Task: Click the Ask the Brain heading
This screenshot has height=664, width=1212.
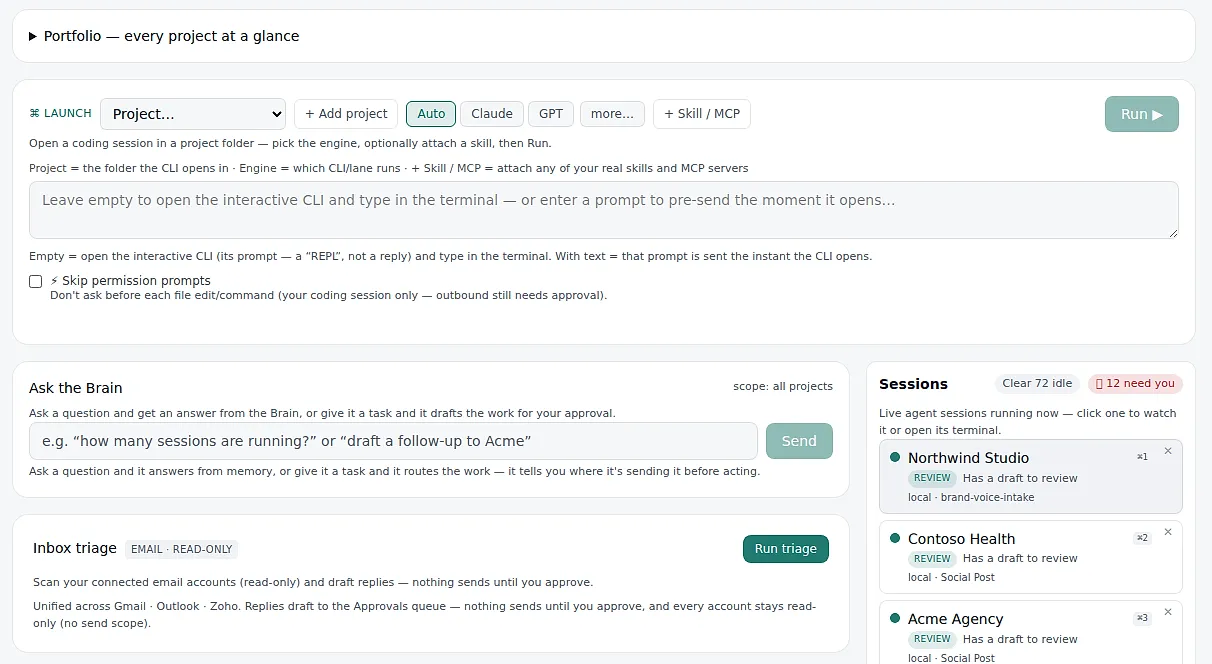Action: 76,388
